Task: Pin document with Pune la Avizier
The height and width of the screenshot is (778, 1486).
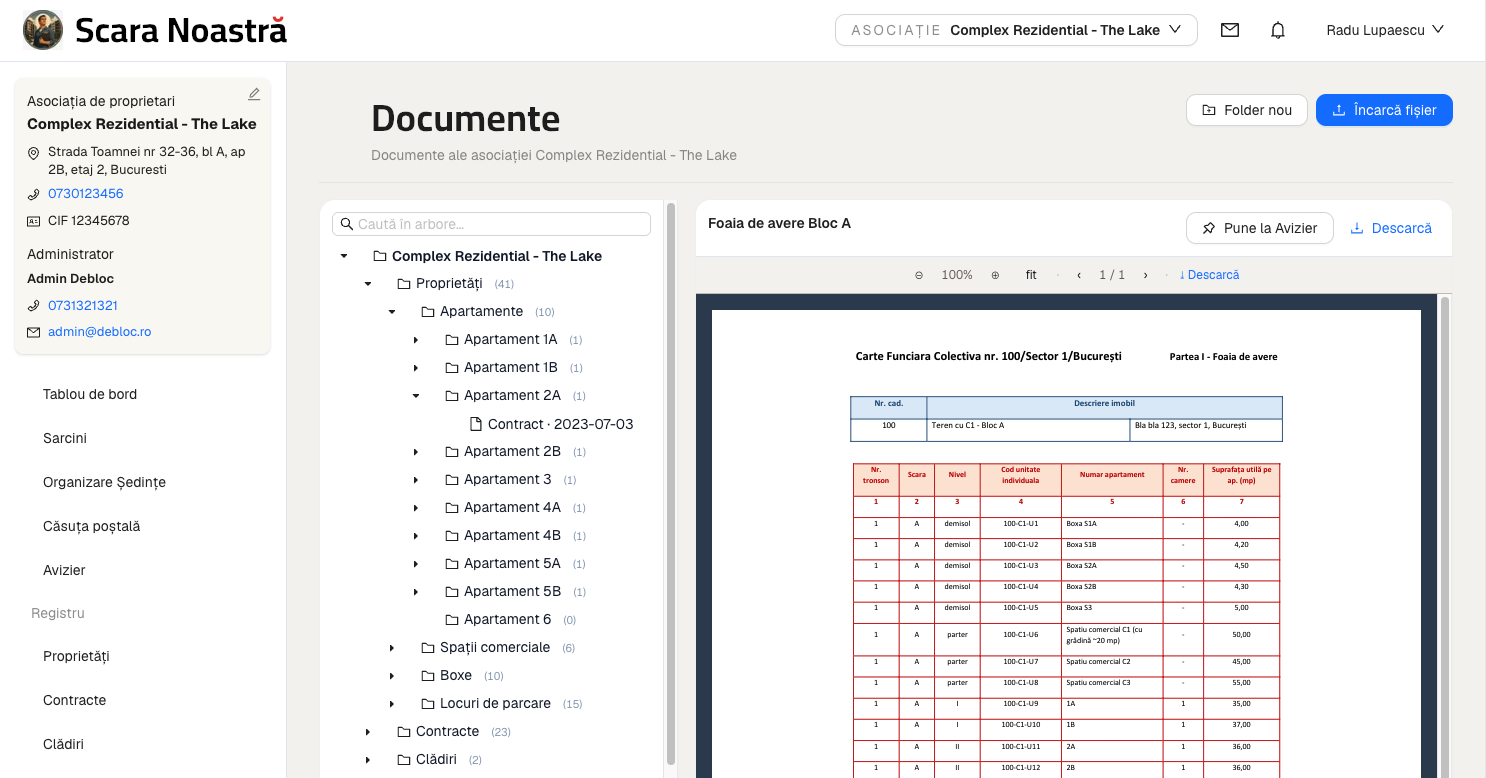Action: (x=1260, y=228)
